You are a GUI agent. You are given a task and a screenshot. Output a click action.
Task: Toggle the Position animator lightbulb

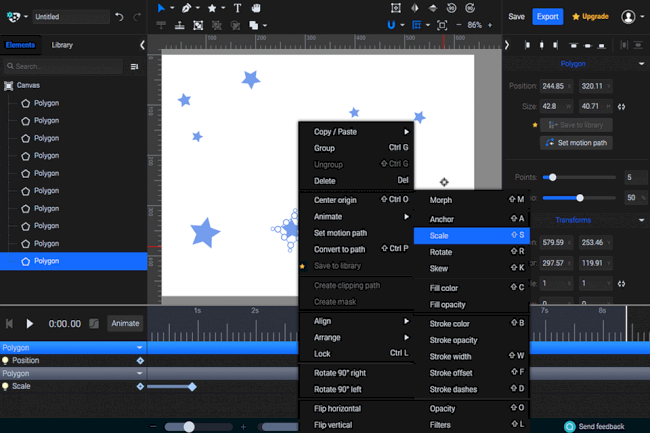pos(5,360)
